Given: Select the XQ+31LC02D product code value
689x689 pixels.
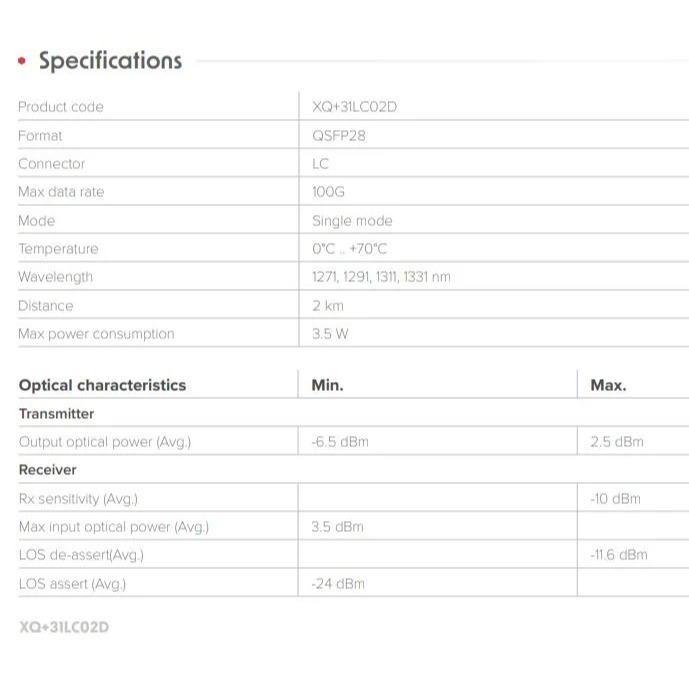Looking at the screenshot, I should (354, 107).
